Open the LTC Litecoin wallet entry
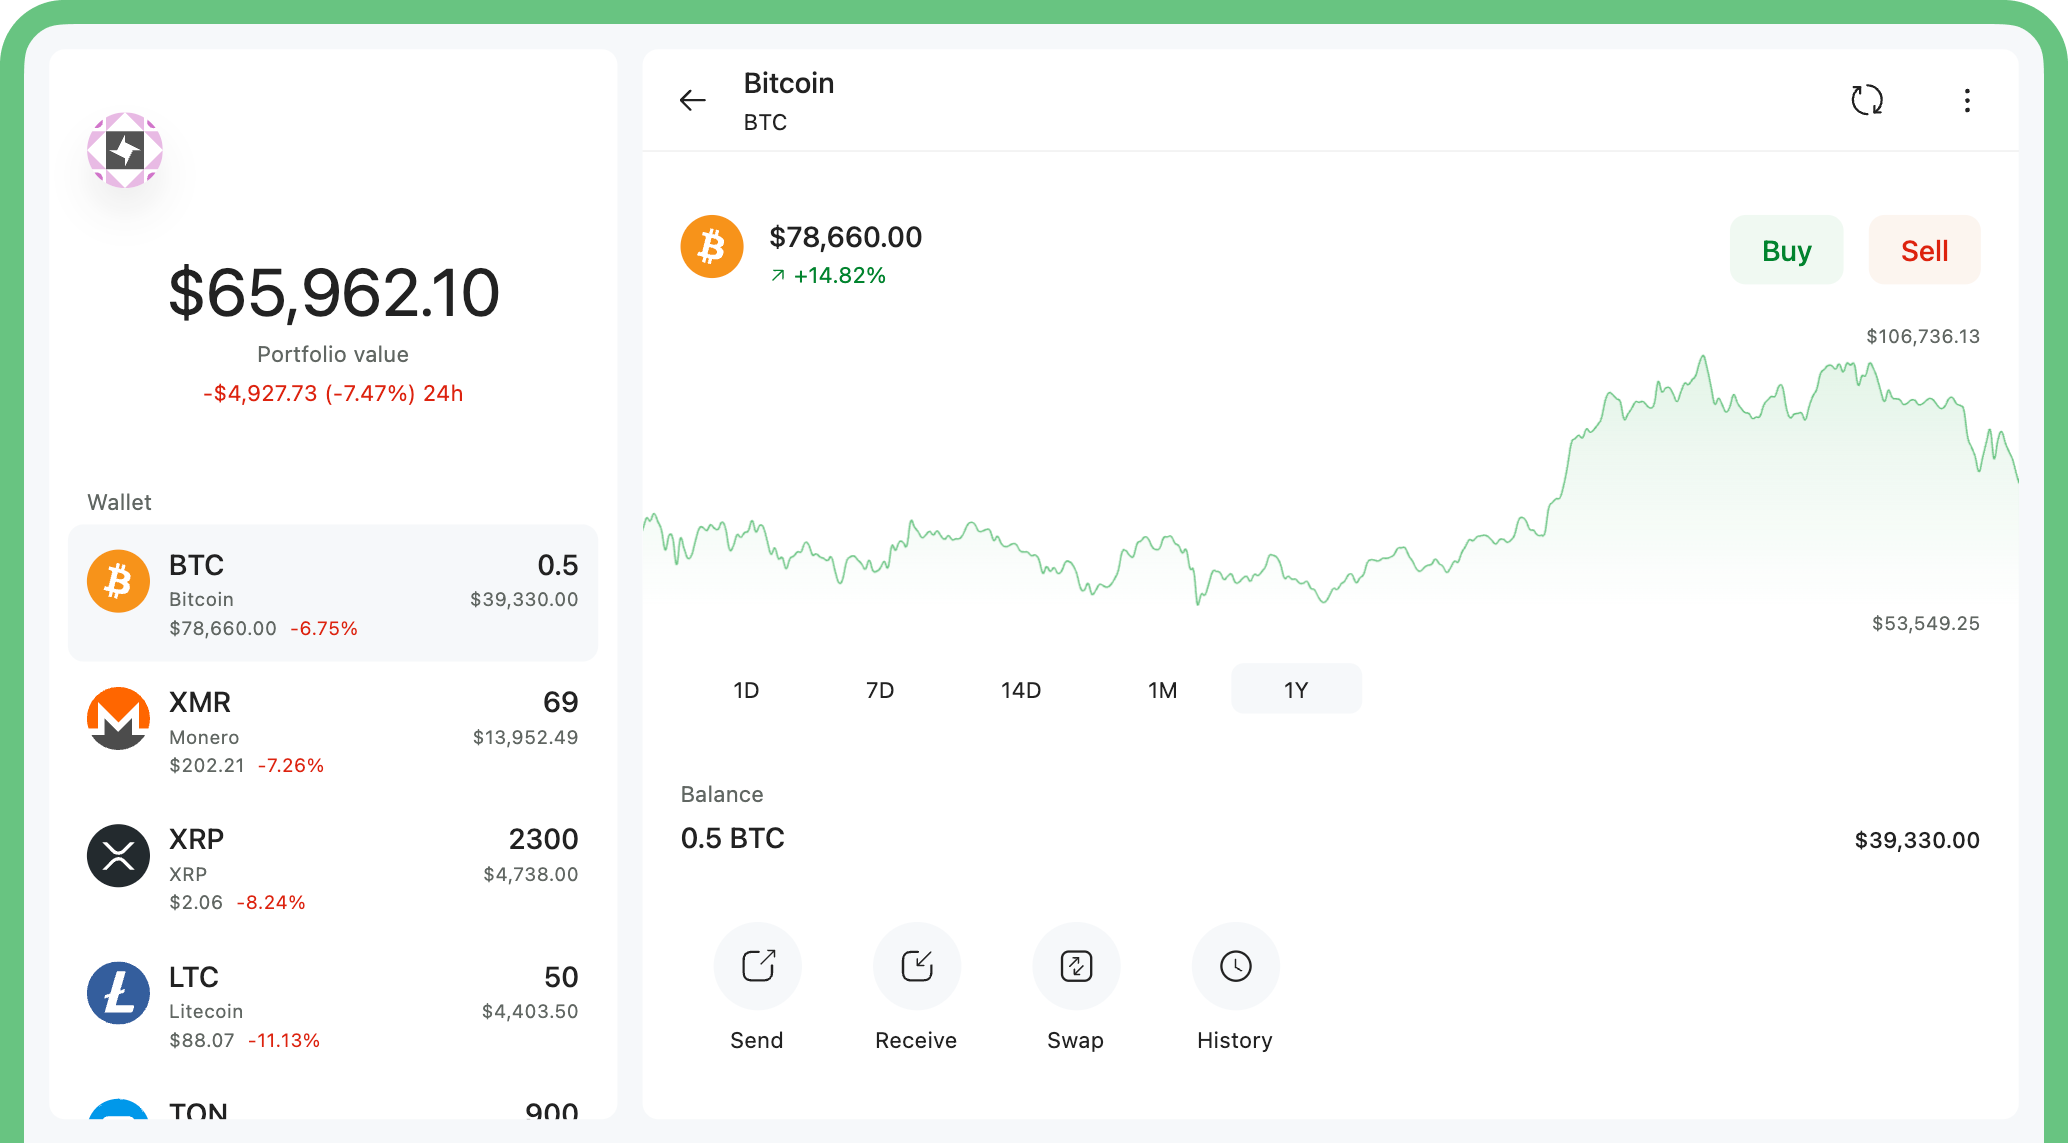 point(332,1006)
